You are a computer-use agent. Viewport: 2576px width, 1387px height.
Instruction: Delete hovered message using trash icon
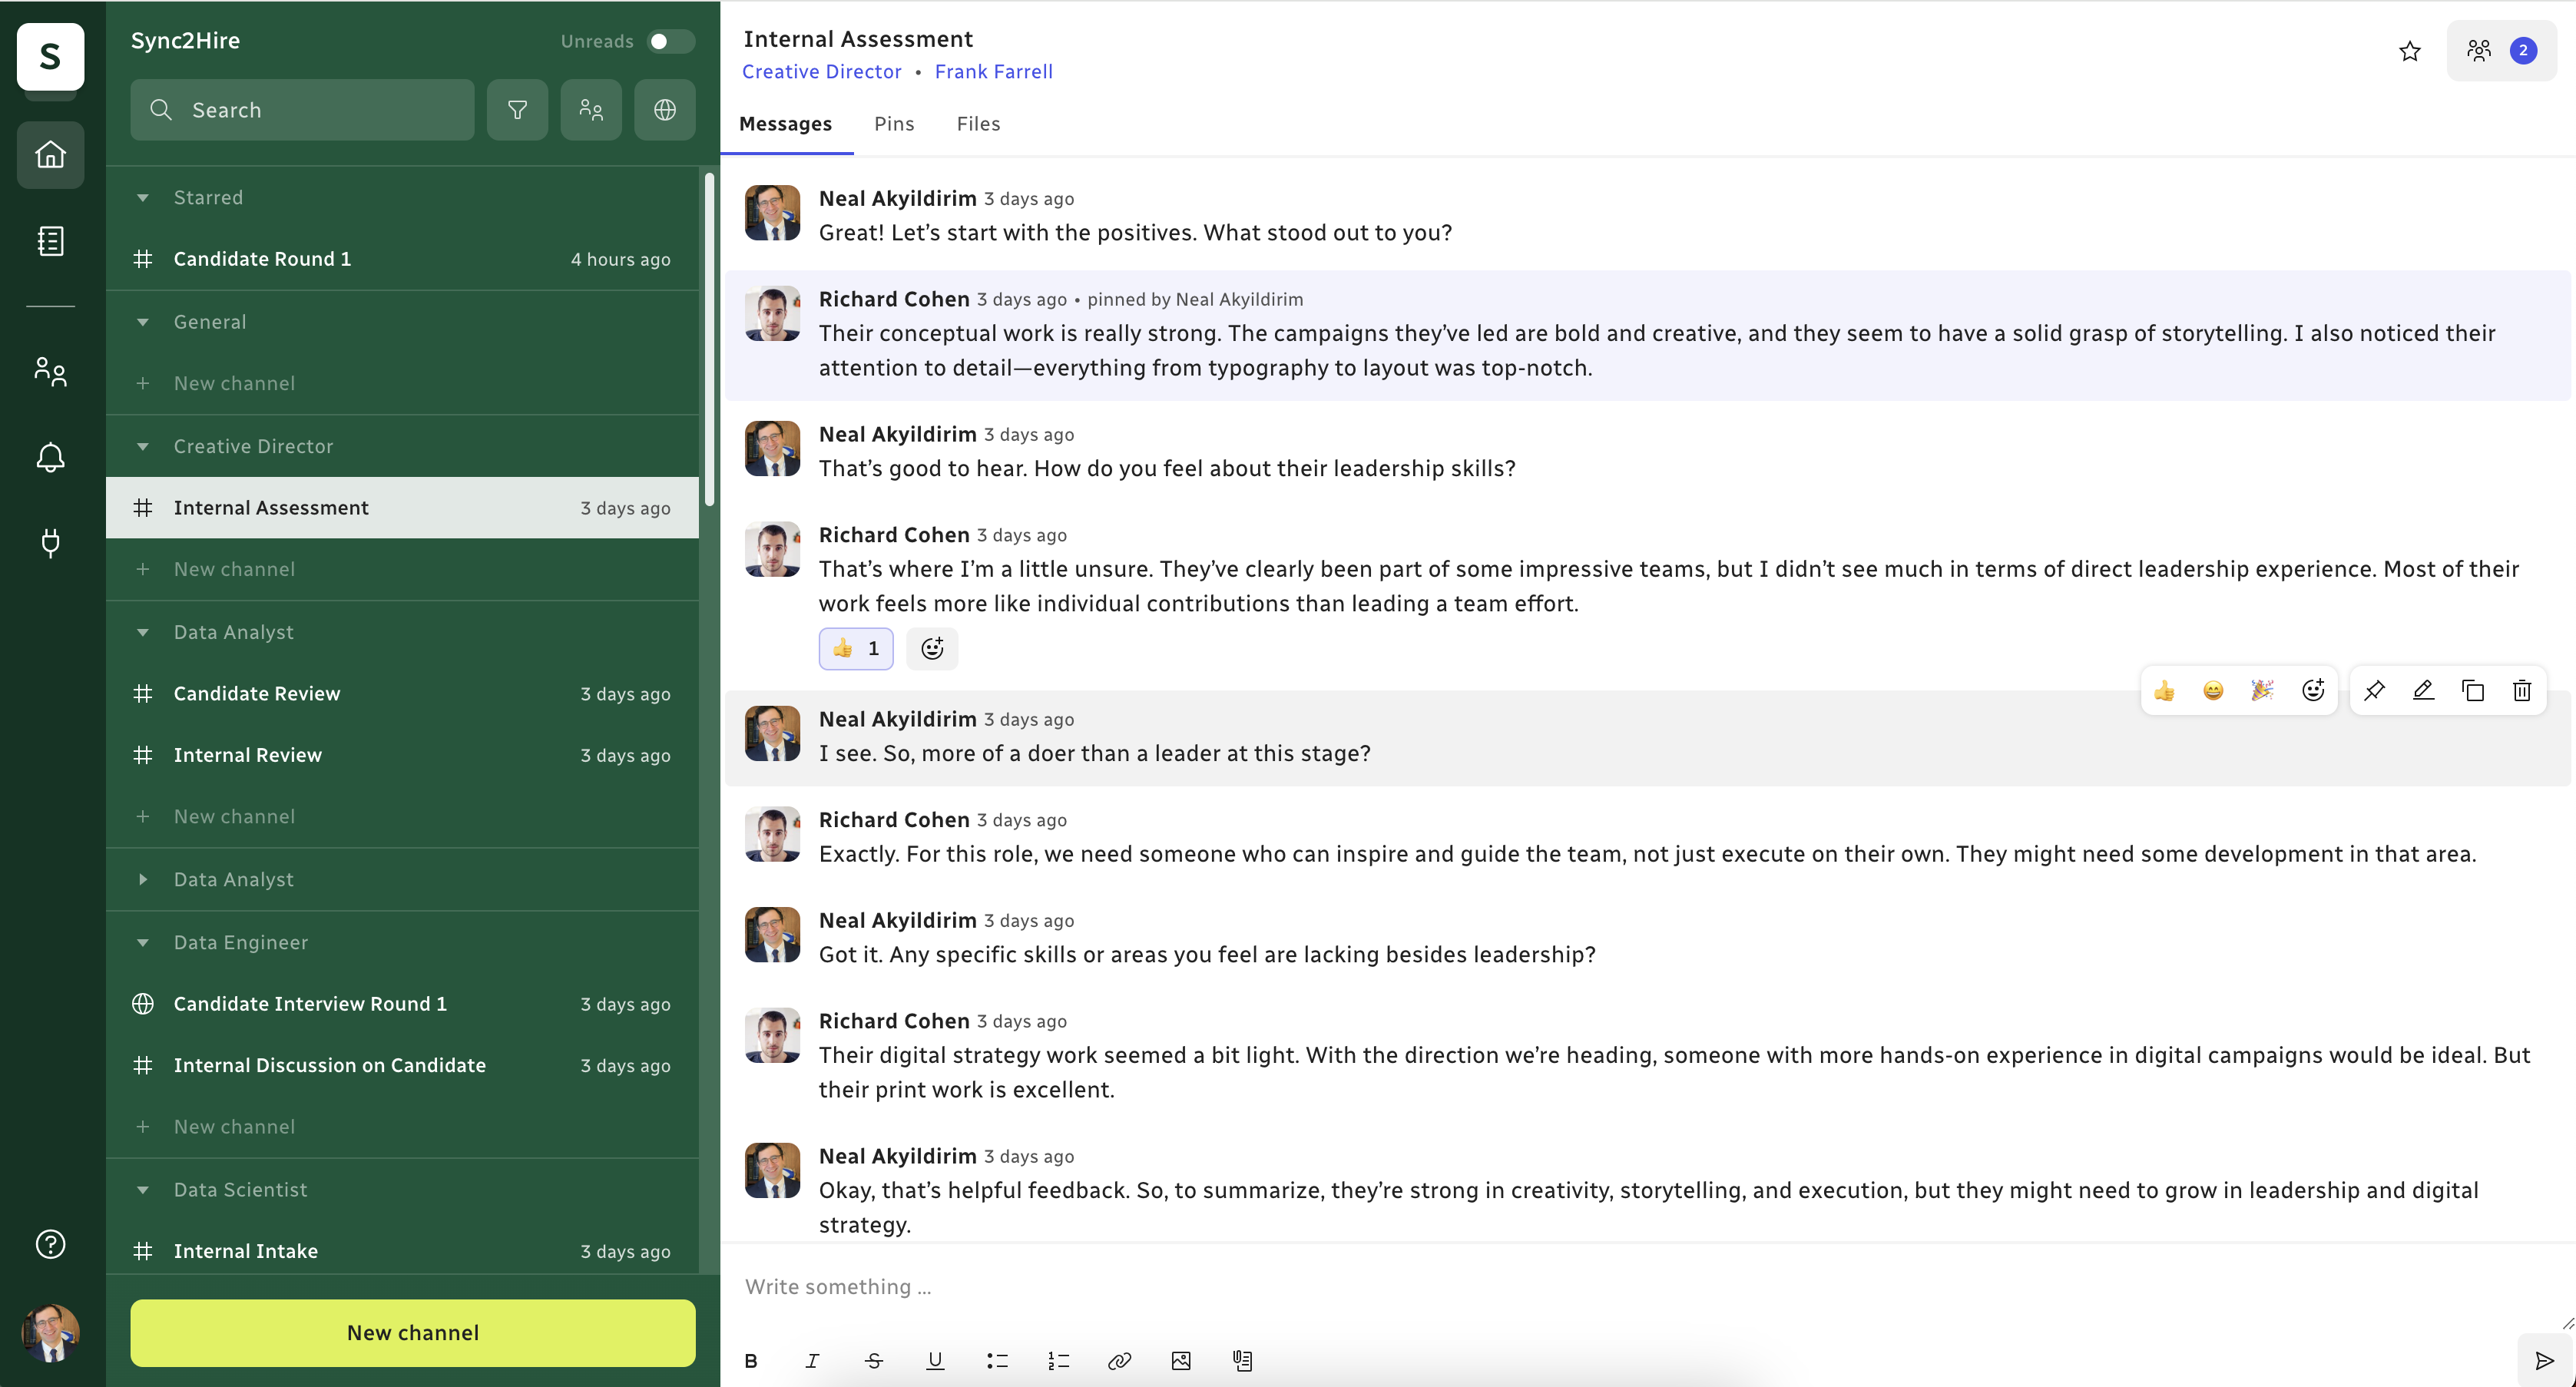(x=2521, y=690)
